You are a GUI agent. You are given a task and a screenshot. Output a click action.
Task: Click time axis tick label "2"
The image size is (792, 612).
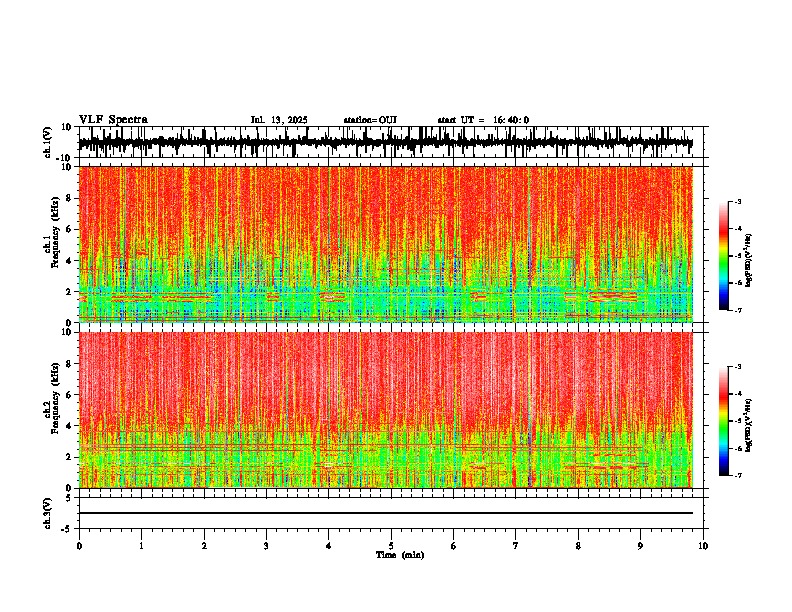tap(204, 546)
